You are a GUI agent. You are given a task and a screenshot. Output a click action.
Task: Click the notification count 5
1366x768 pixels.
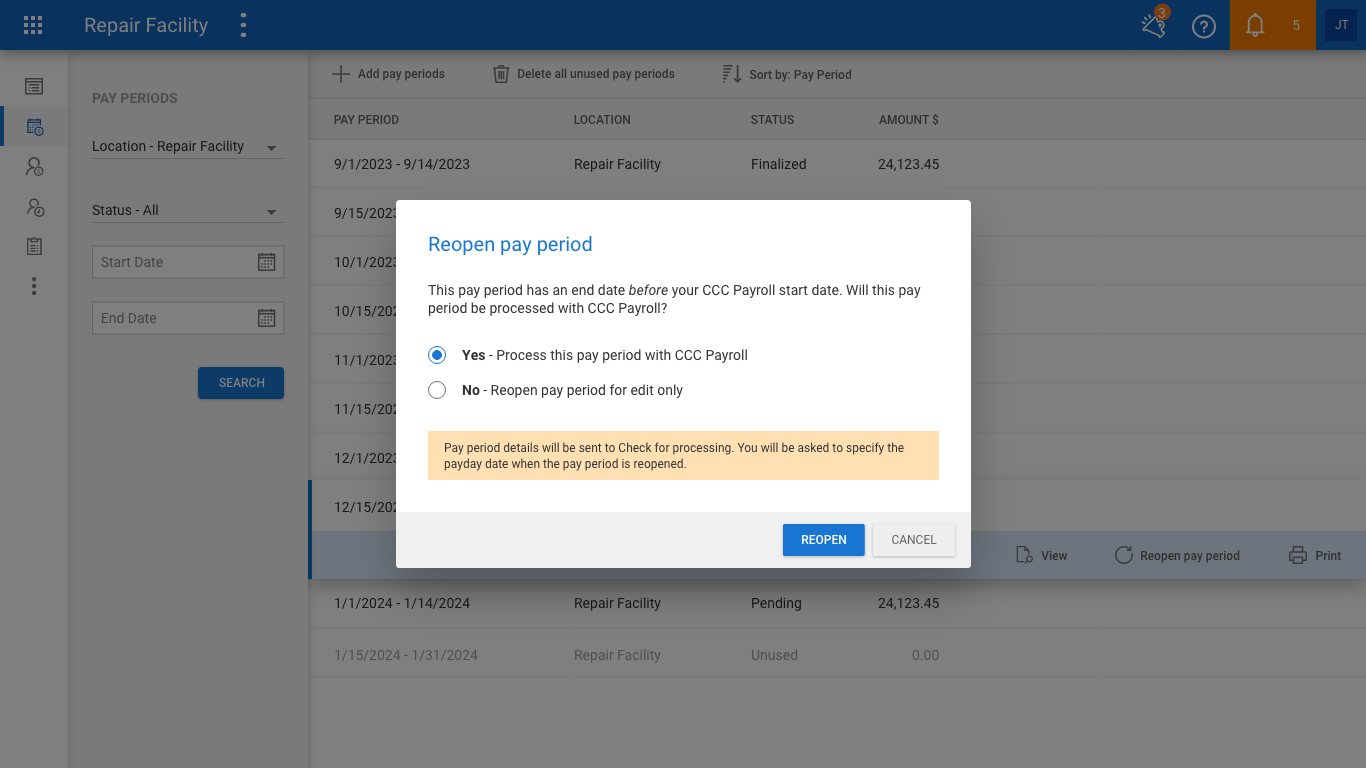click(1296, 26)
